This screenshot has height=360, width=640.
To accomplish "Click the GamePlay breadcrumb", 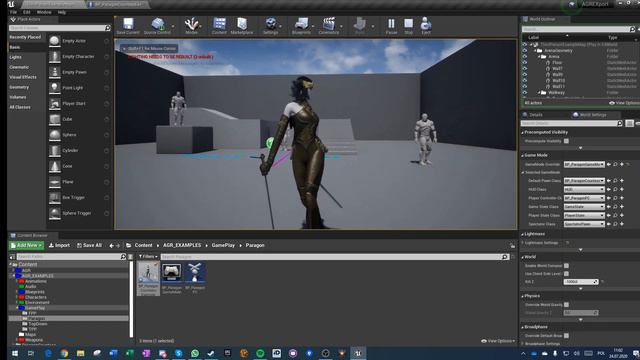I will point(223,245).
